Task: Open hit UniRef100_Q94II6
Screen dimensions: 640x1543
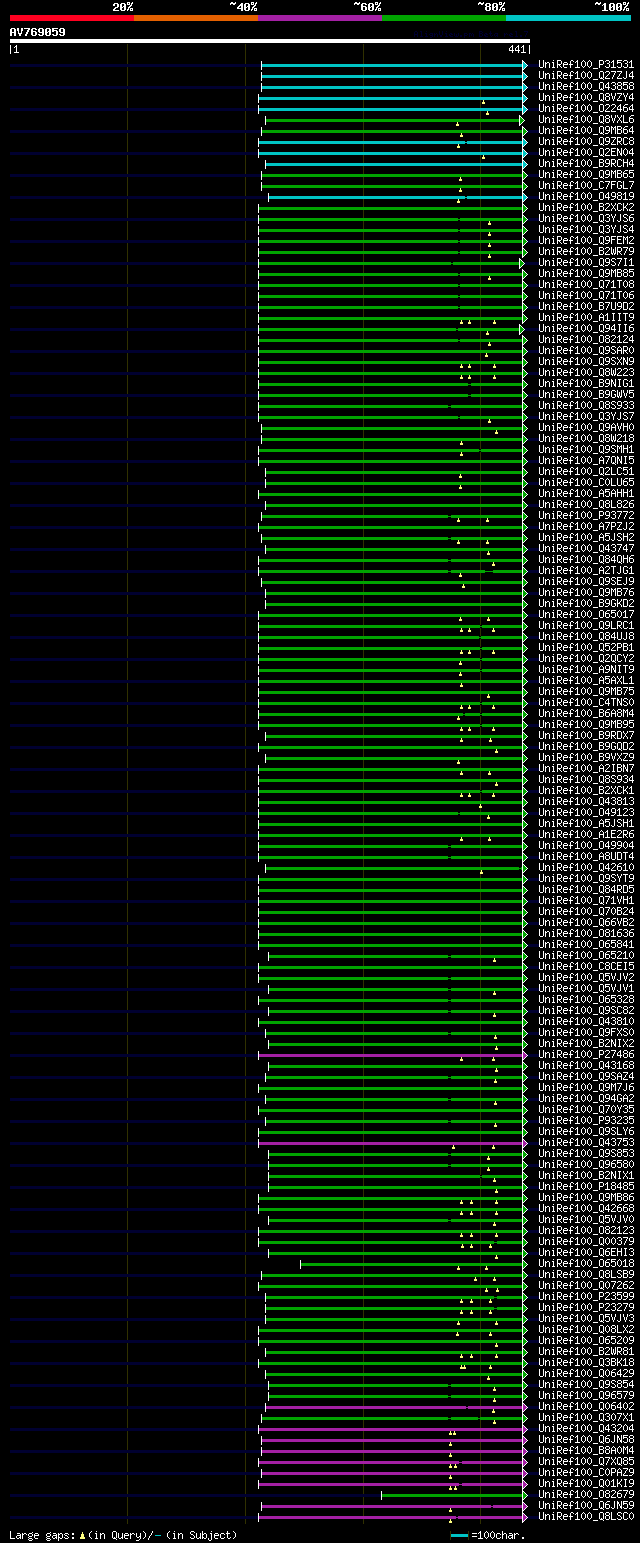Action: (x=586, y=328)
